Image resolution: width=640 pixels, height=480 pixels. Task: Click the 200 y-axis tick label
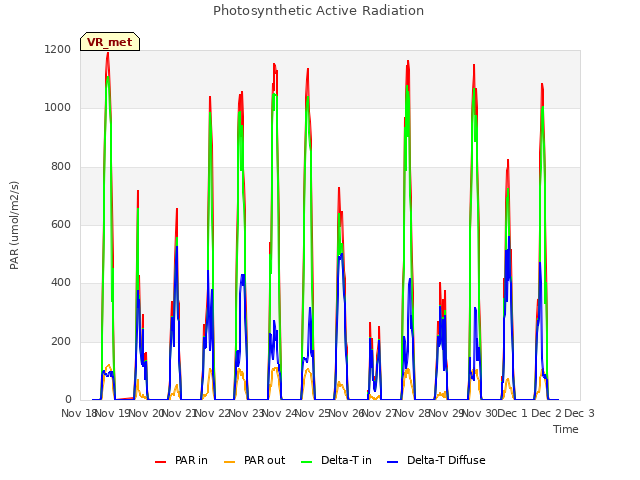pos(61,342)
